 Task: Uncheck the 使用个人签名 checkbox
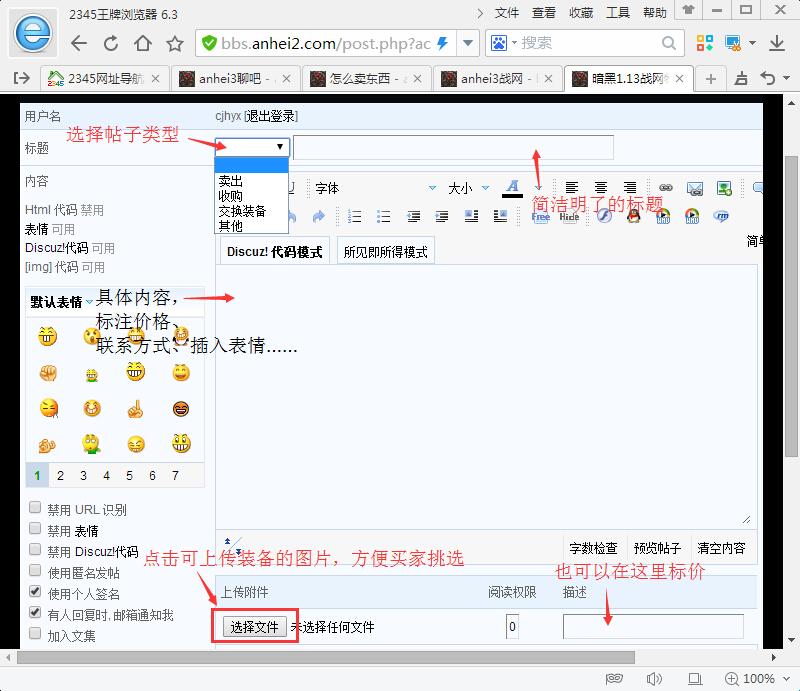point(36,592)
